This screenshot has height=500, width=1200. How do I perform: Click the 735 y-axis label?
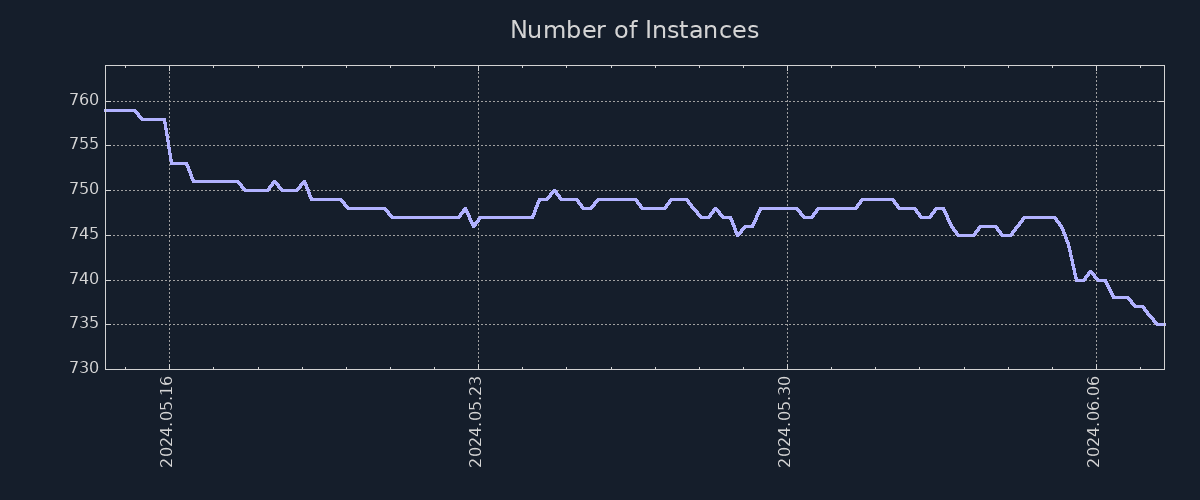(x=84, y=324)
